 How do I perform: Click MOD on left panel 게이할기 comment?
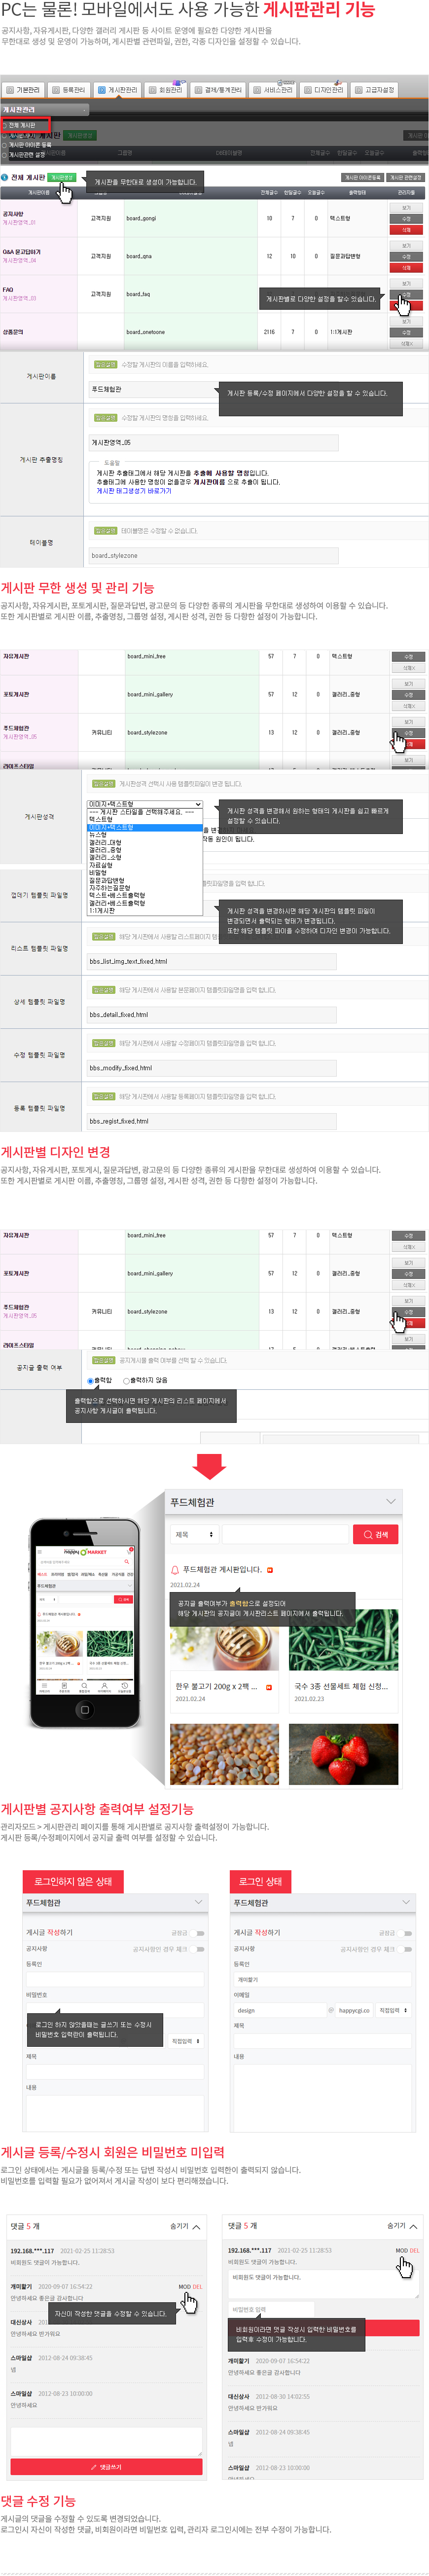coord(184,2286)
